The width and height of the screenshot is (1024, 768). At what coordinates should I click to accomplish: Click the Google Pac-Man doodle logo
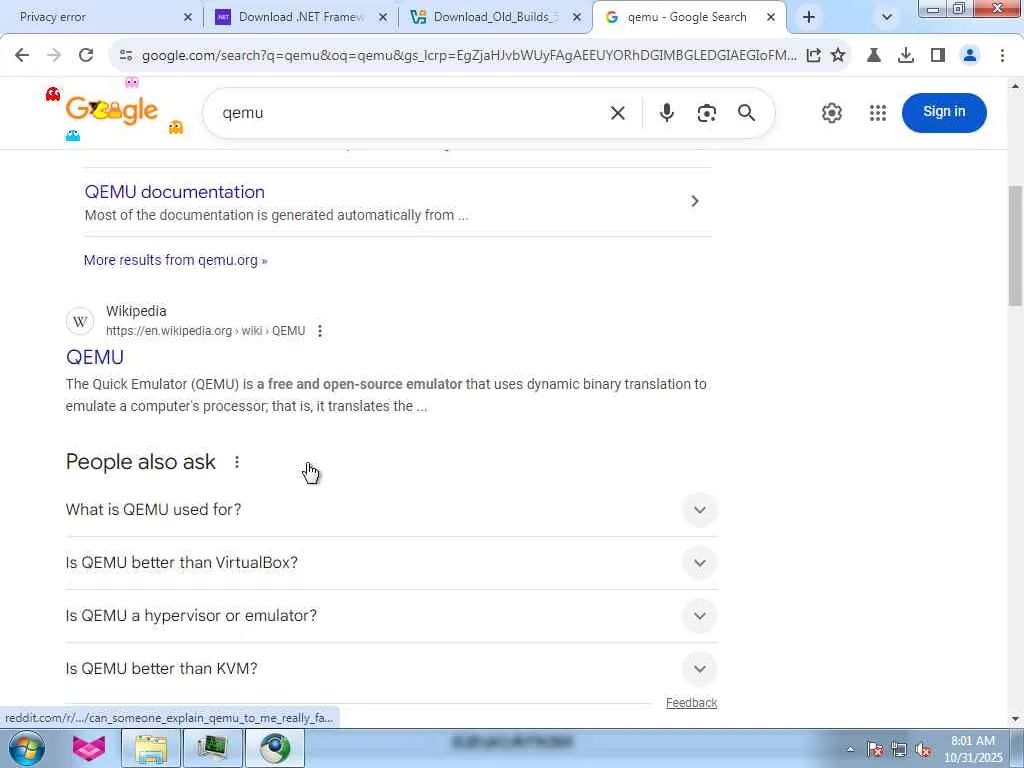[112, 110]
